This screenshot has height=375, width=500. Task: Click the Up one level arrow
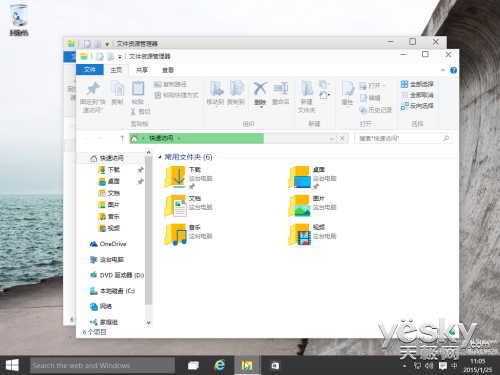122,138
